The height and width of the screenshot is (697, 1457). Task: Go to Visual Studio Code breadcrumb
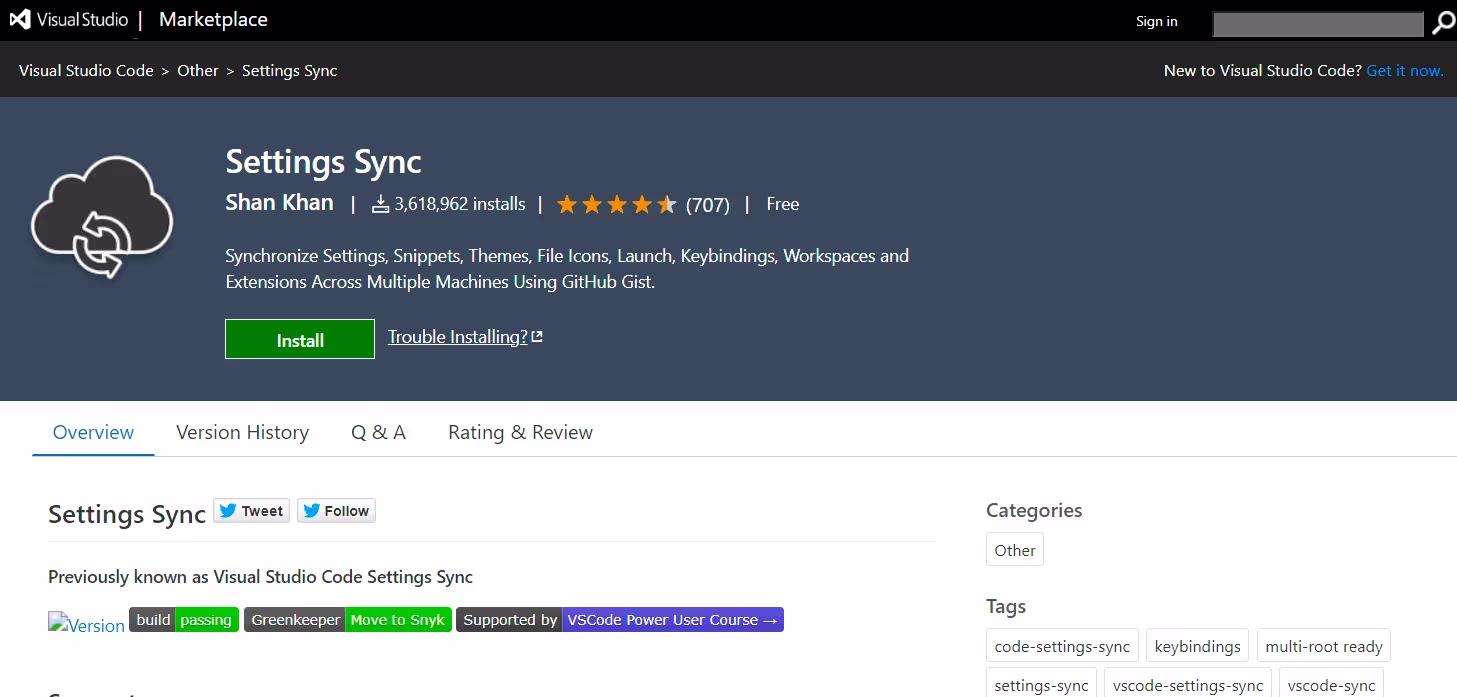point(86,71)
